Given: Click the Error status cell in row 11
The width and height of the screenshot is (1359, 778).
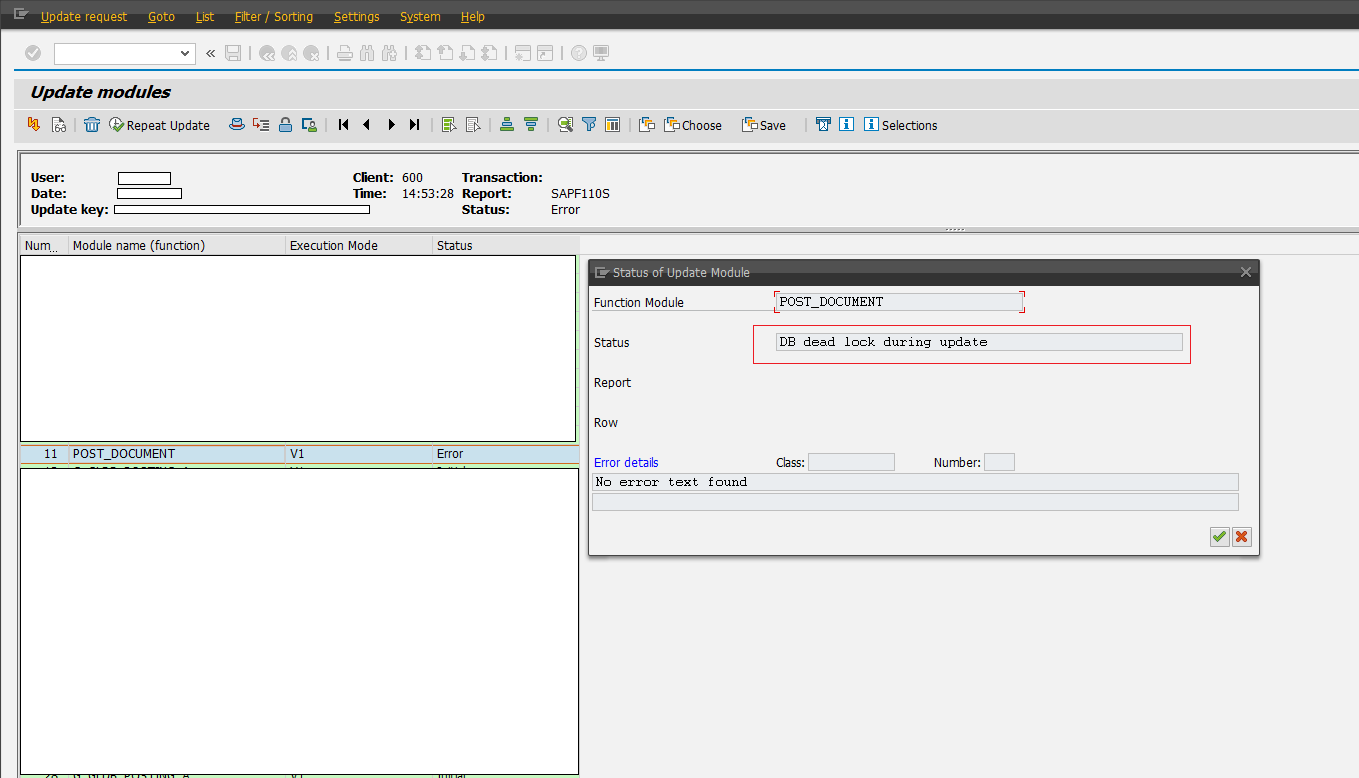Looking at the screenshot, I should 506,454.
